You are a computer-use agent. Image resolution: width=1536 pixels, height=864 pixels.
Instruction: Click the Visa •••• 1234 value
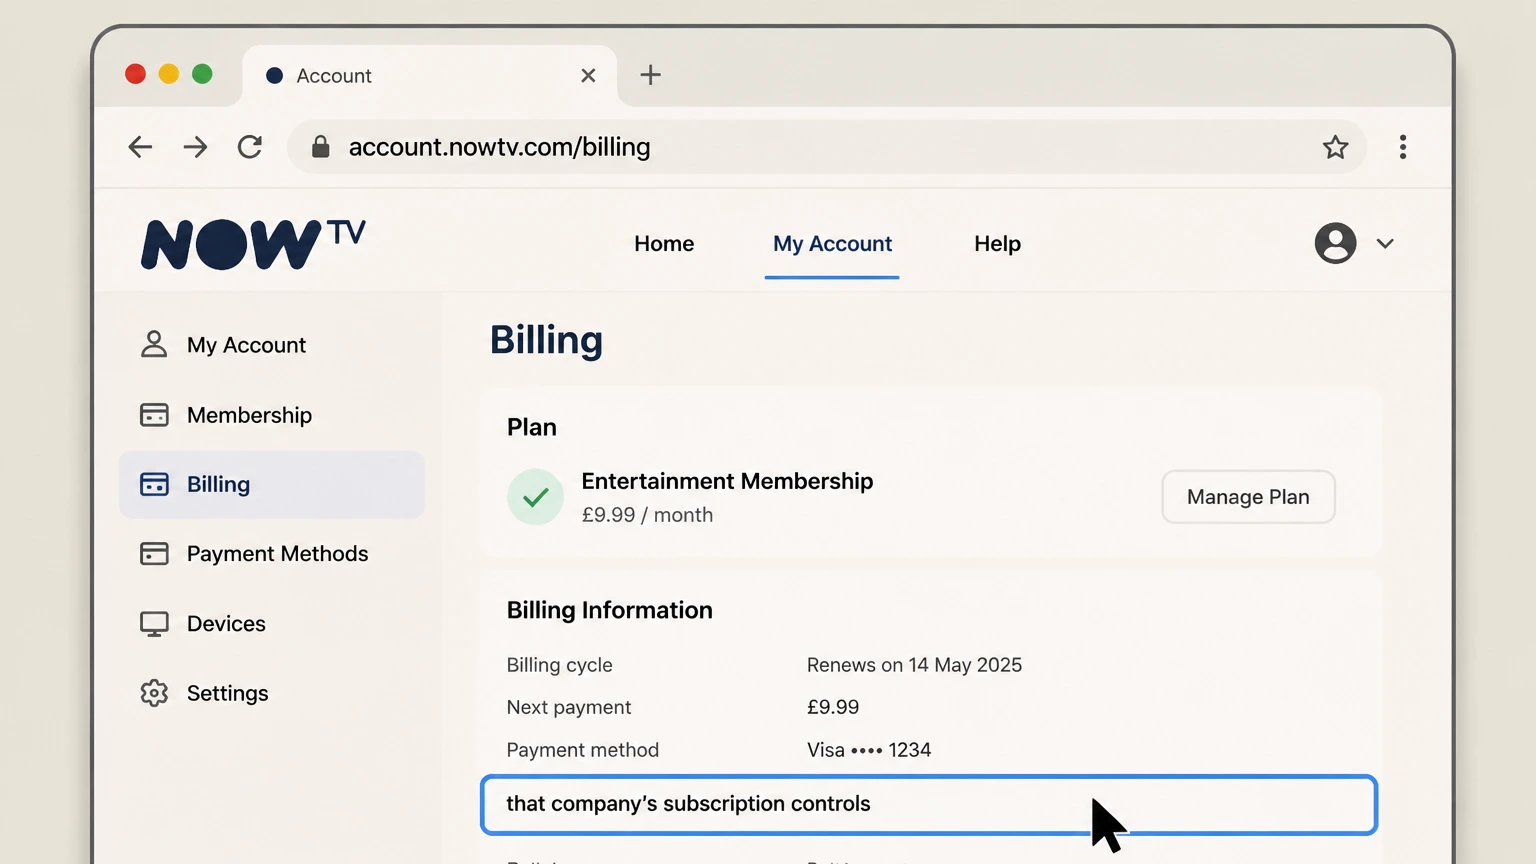(869, 750)
